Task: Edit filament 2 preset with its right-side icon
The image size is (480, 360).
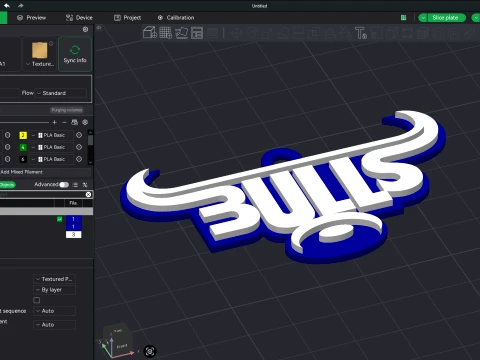Action: (x=79, y=135)
